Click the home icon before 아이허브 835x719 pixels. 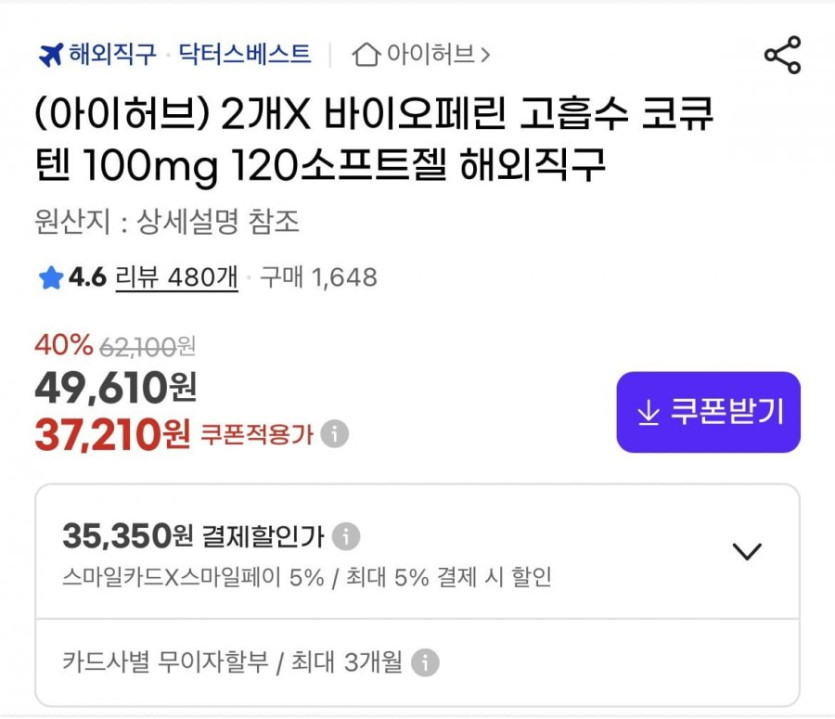pos(366,54)
